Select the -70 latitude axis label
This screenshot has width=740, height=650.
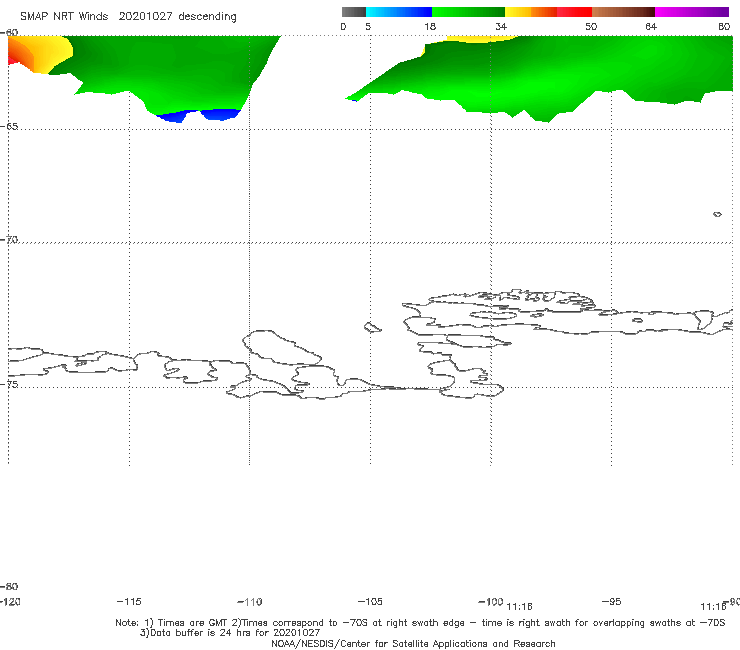tap(9, 239)
